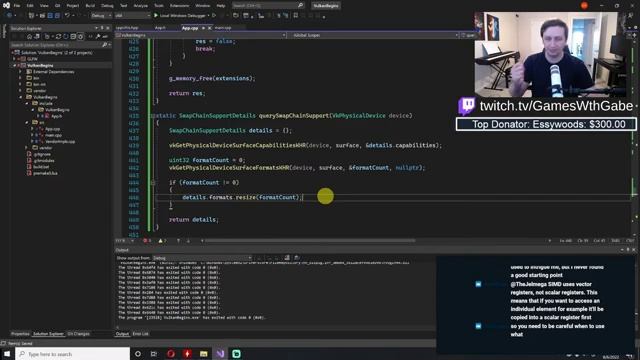Screen dimensions: 640x360
Task: Open the Edit menu
Action: (30, 6)
